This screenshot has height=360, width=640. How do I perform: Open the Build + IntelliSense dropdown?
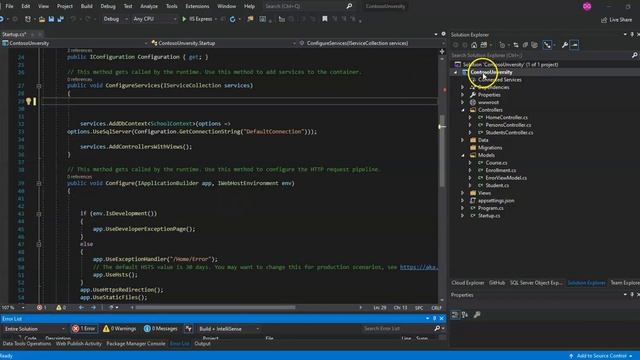pyautogui.click(x=228, y=329)
